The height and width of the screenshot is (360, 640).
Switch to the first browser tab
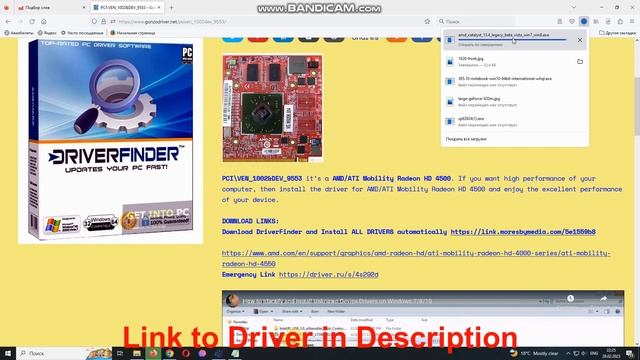tap(51, 7)
